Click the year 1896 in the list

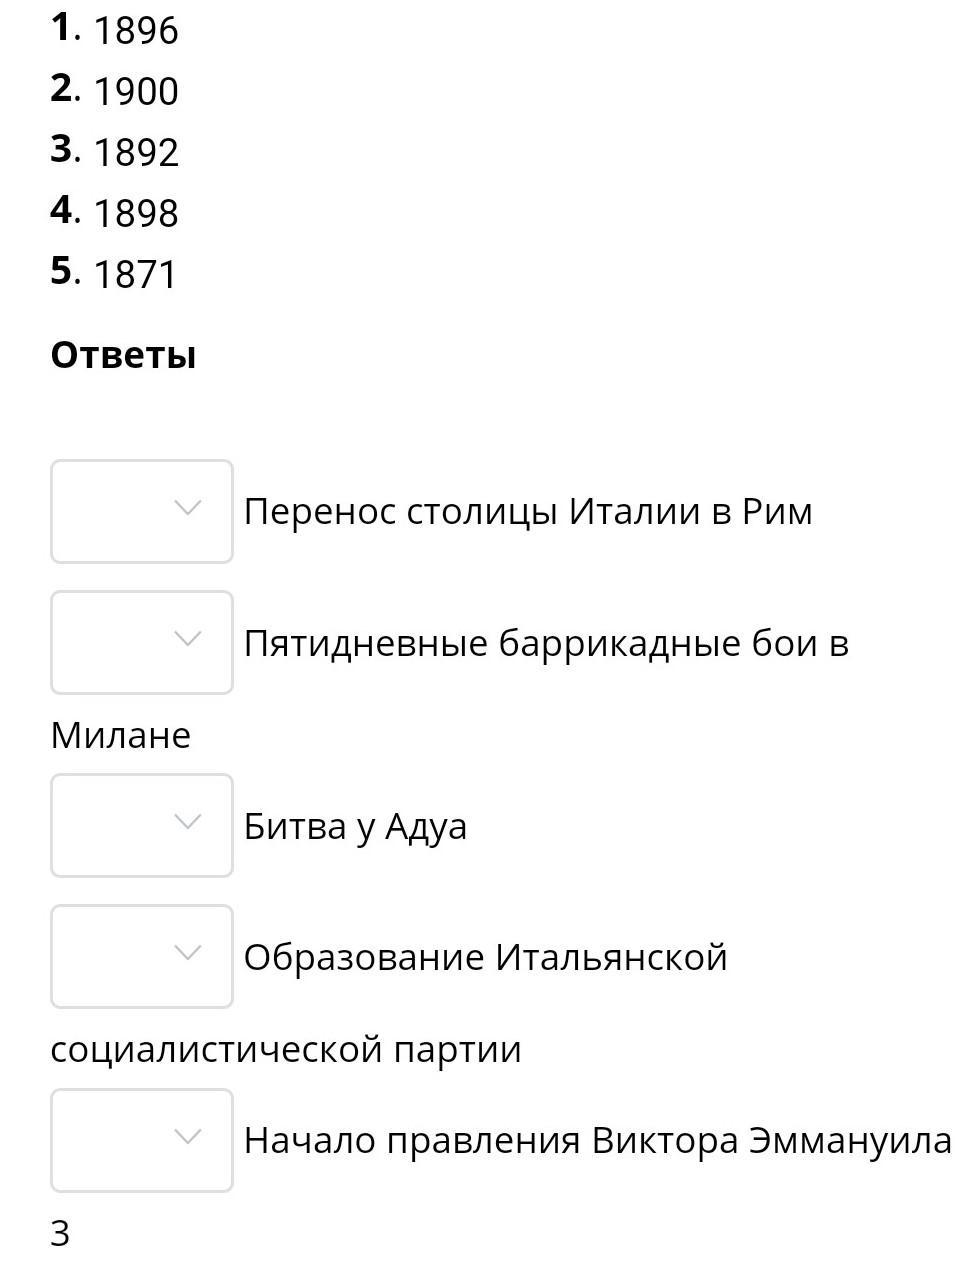coord(136,31)
